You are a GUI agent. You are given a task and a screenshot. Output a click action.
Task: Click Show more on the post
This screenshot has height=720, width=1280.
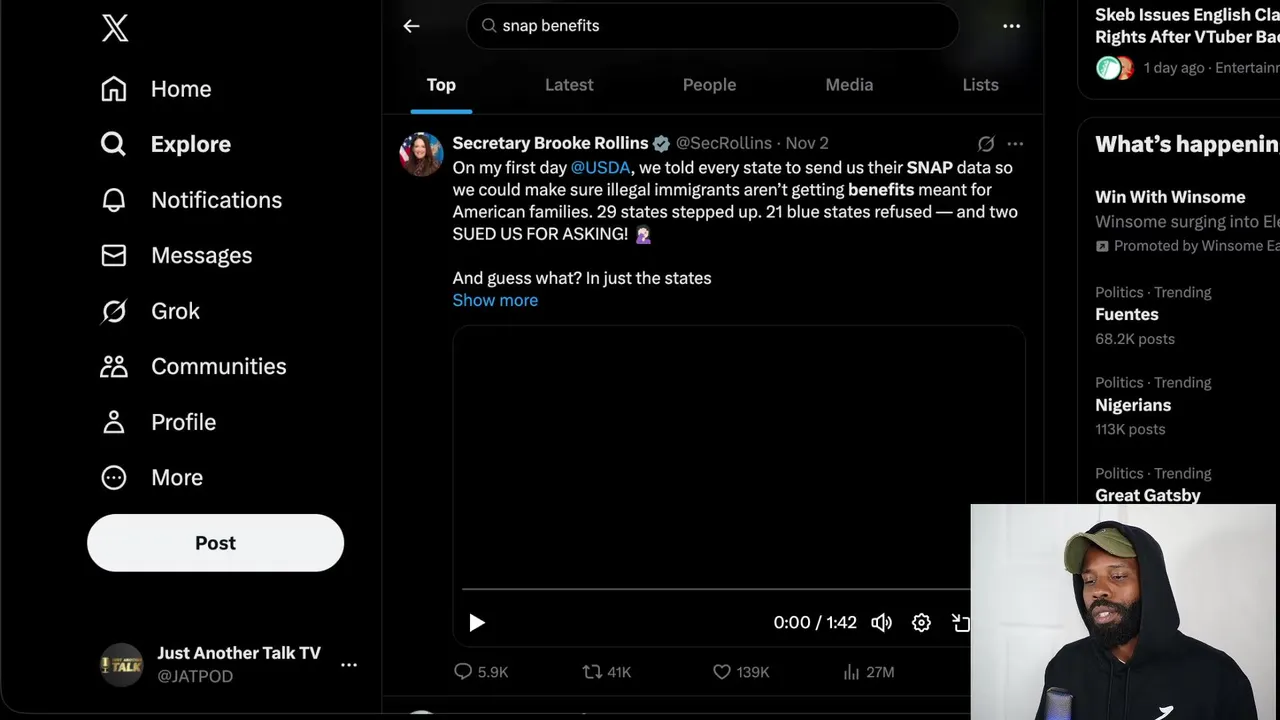(495, 300)
